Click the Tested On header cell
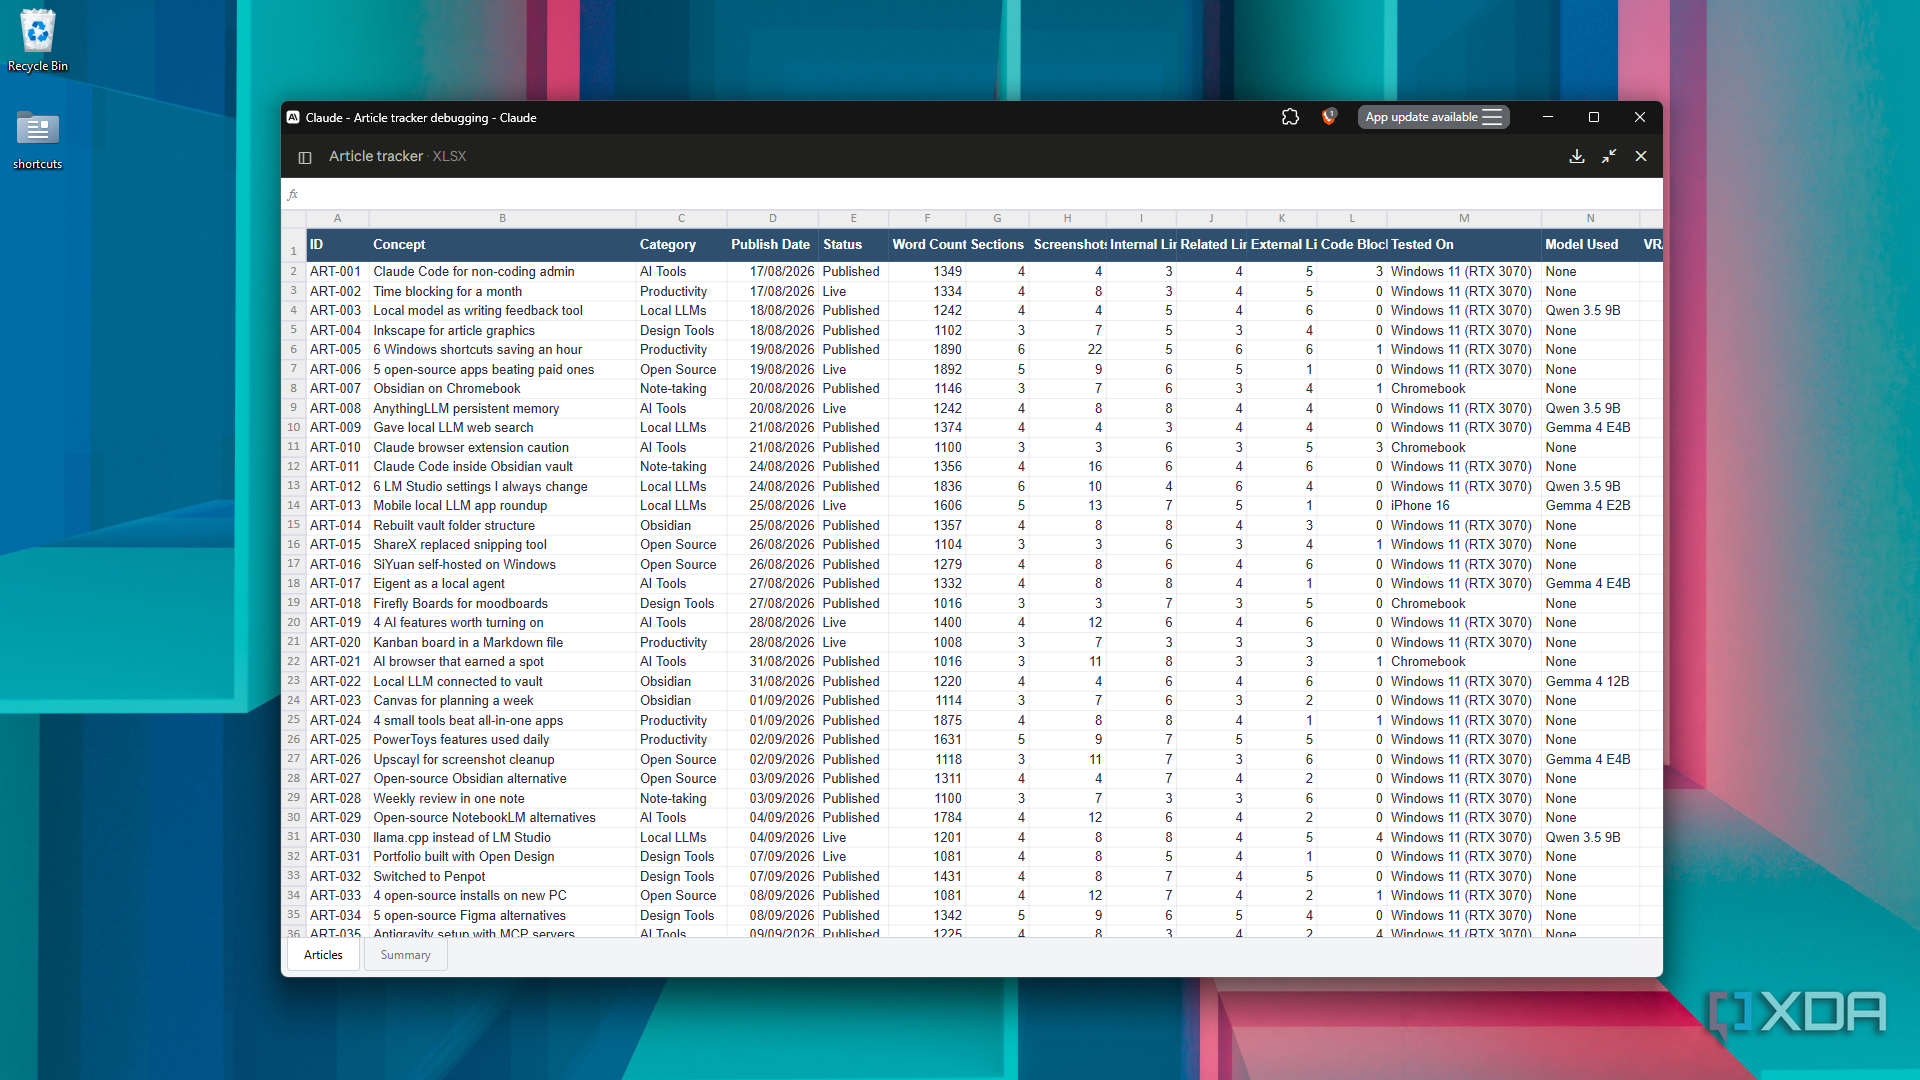The height and width of the screenshot is (1080, 1920). pos(1464,244)
